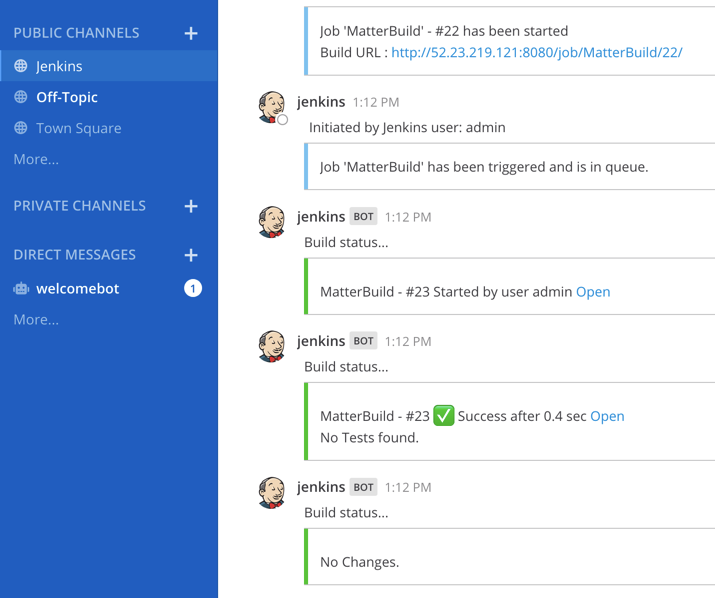Viewport: 715px width, 598px height.
Task: Switch to the Off-Topic channel
Action: click(x=109, y=97)
